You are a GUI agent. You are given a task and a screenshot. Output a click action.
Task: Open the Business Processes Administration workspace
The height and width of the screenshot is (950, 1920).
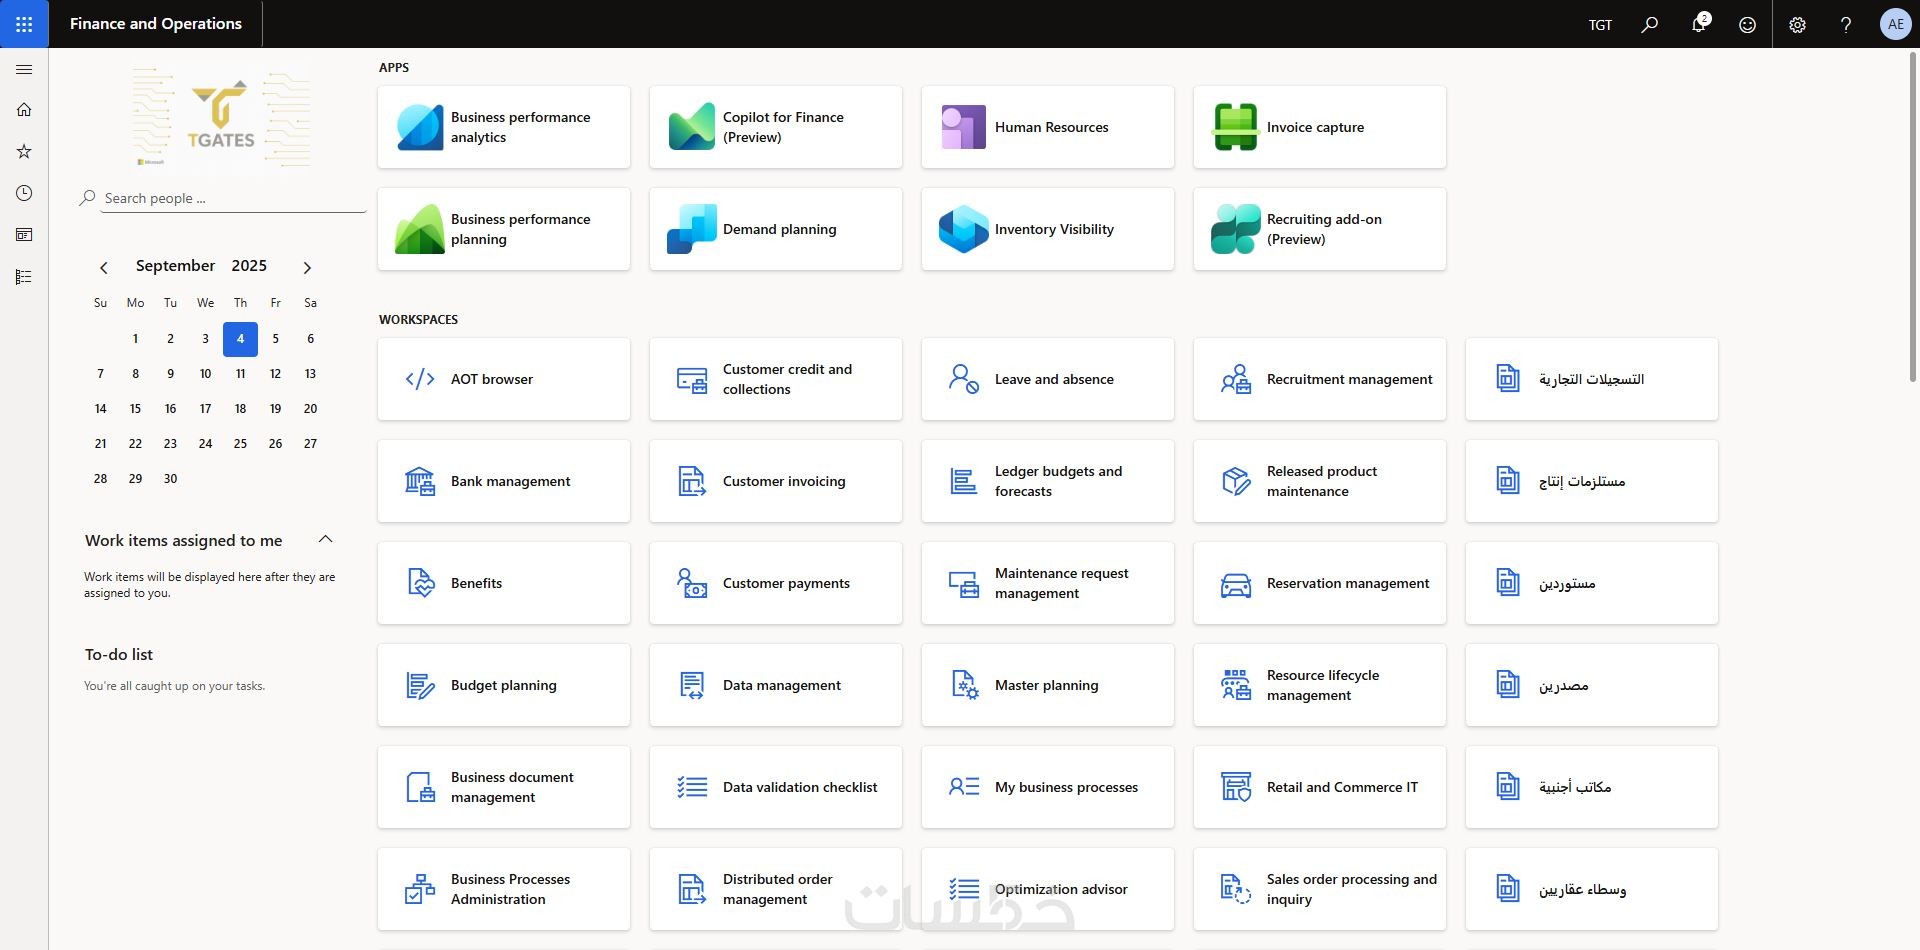click(504, 889)
